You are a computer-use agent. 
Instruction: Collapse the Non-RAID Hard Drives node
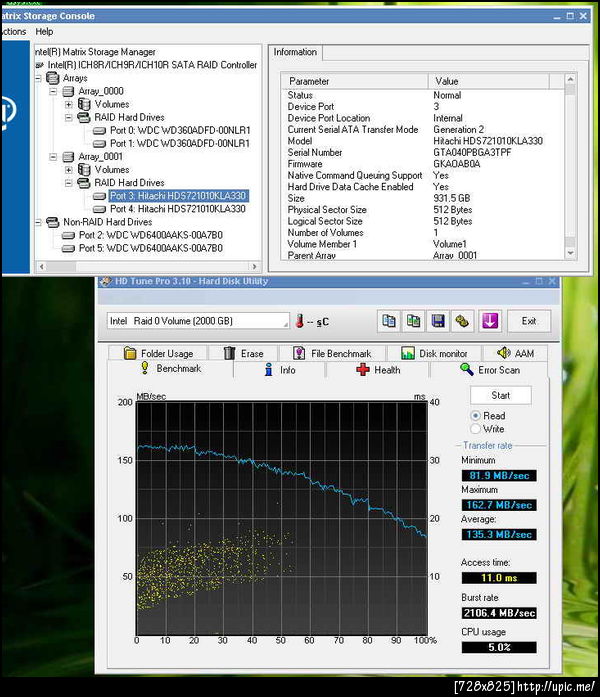[x=38, y=222]
